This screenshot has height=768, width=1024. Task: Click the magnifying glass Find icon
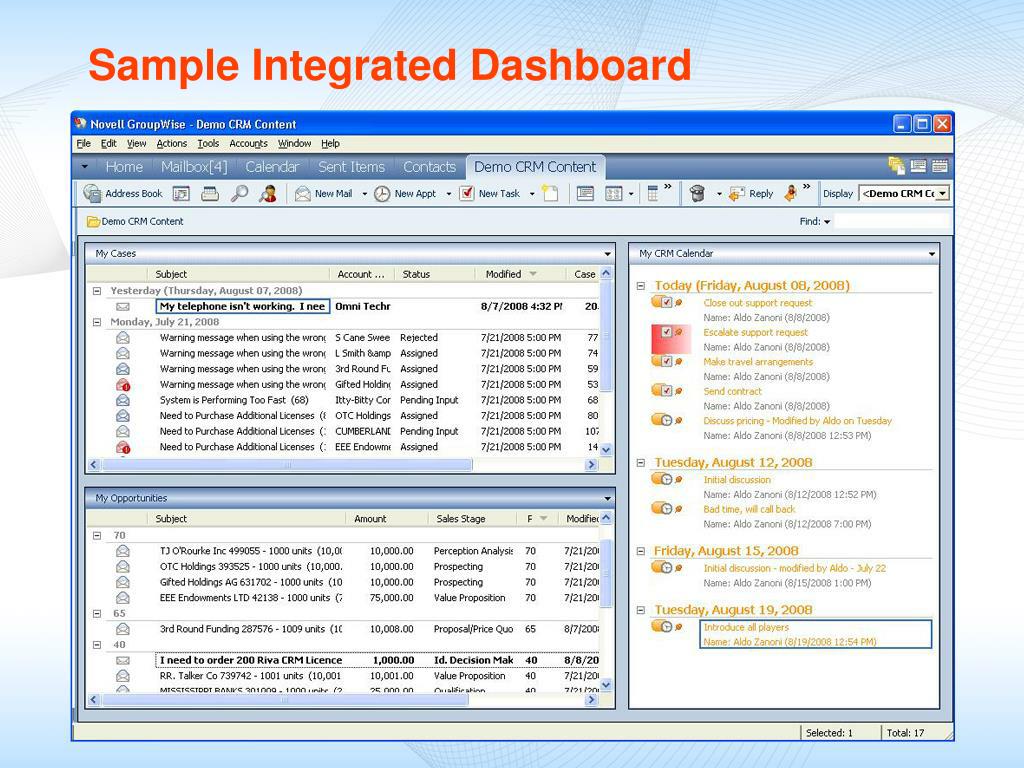pos(239,193)
